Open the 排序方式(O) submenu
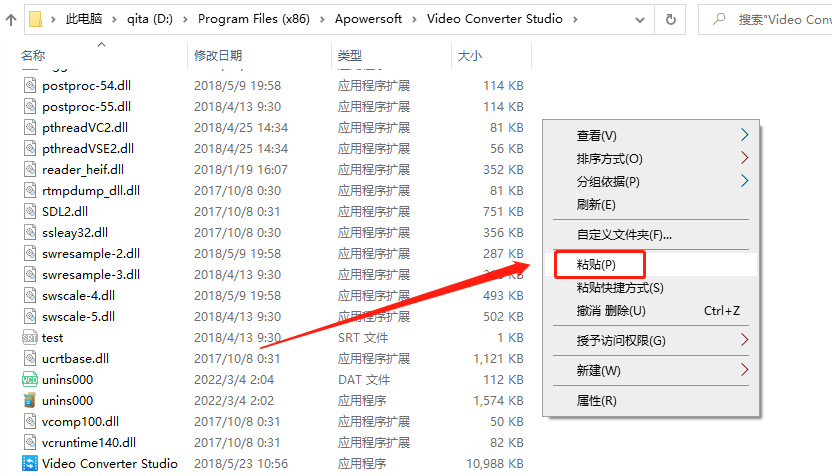This screenshot has height=476, width=832. [651, 159]
